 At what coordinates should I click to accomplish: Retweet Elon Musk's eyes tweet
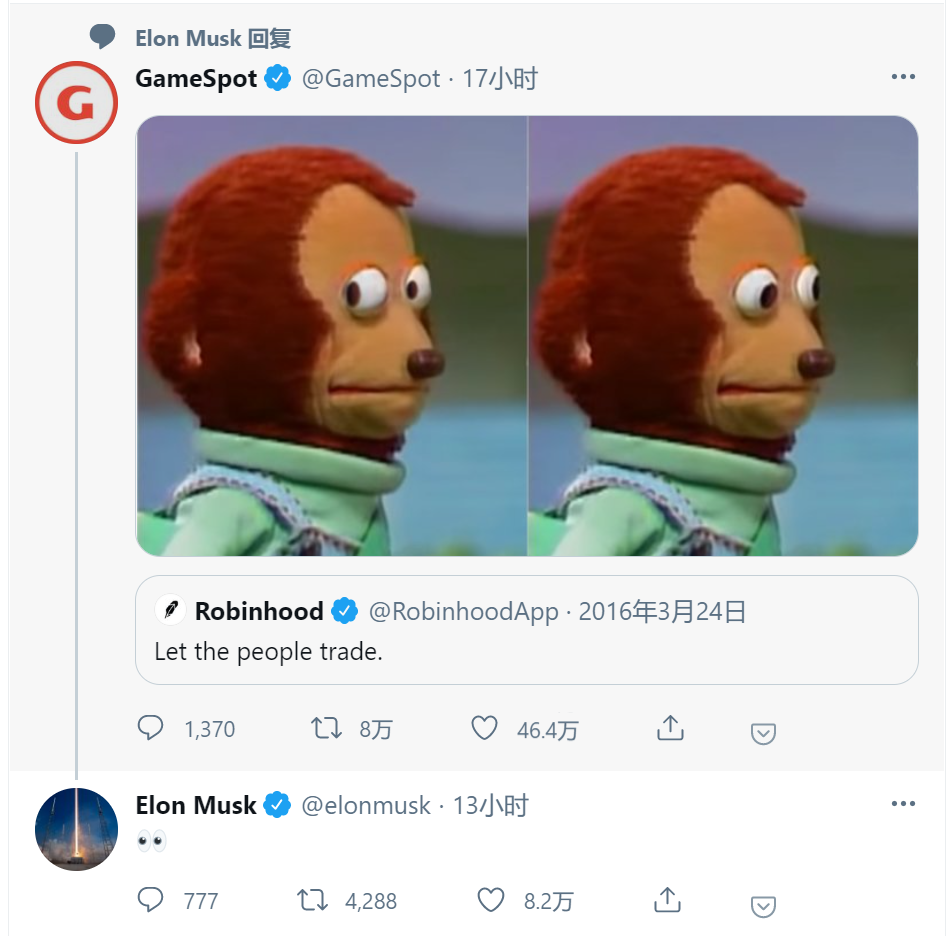point(313,901)
